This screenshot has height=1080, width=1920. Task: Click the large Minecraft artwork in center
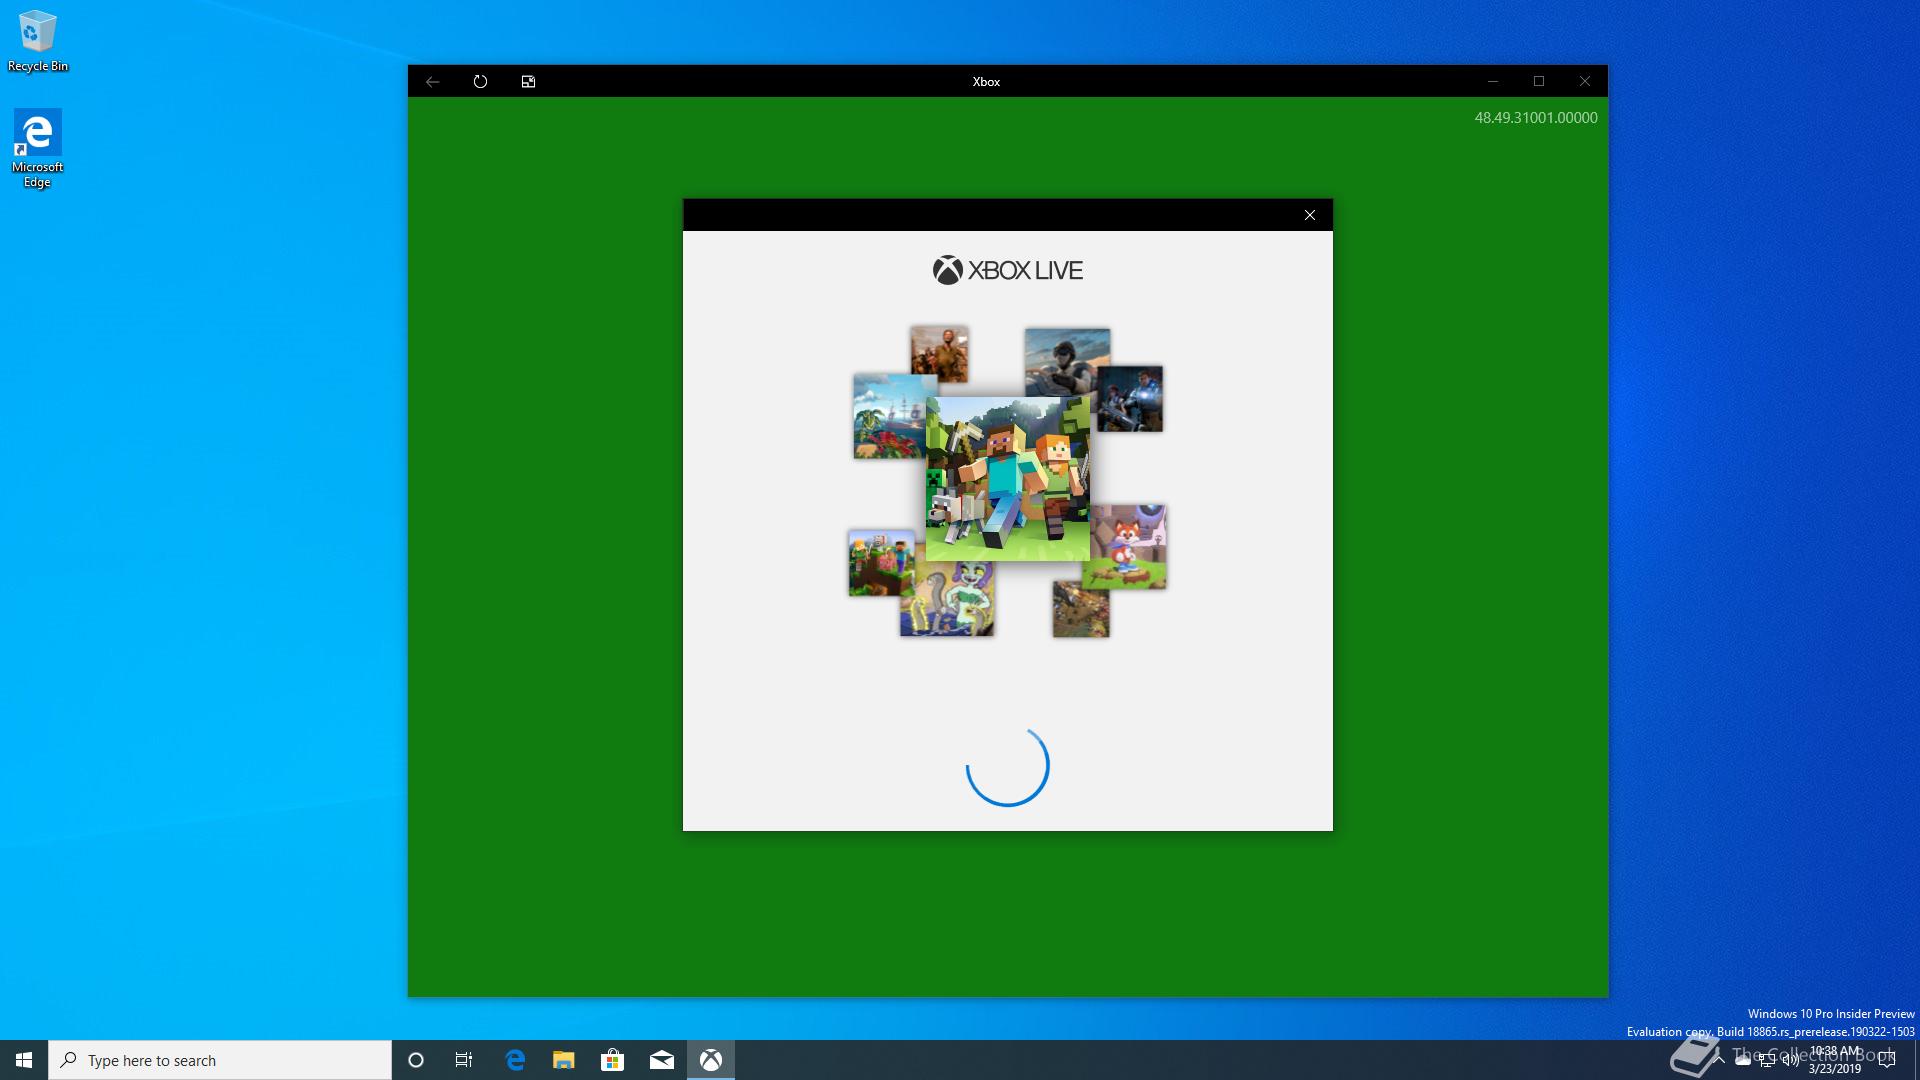click(x=1007, y=479)
